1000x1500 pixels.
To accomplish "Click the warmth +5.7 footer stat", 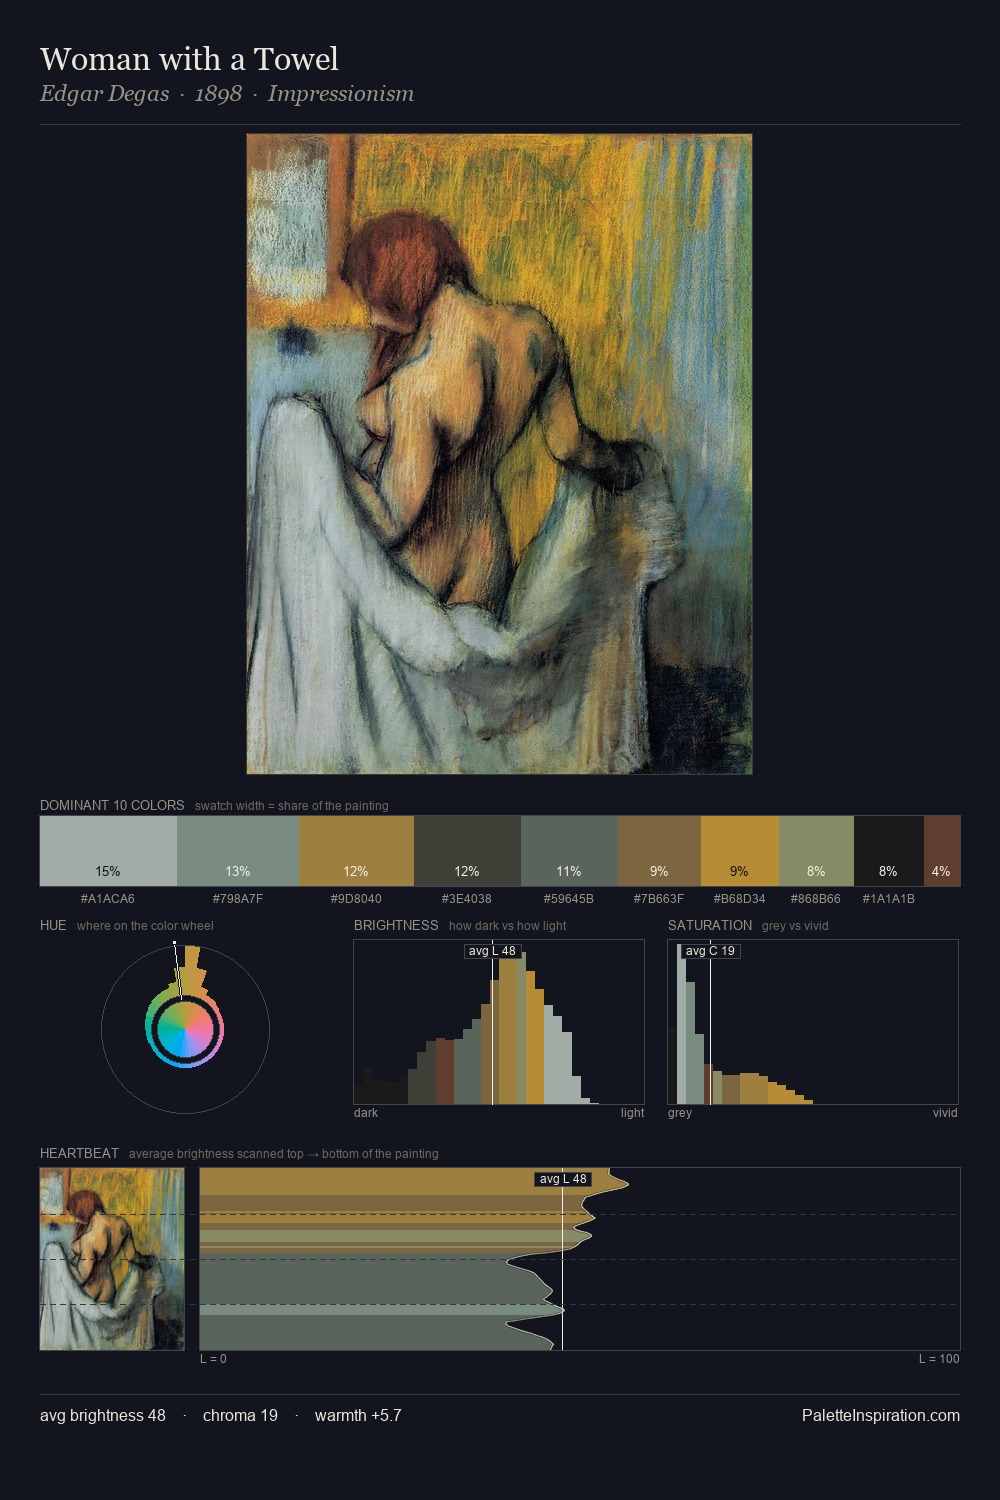I will pos(358,1415).
